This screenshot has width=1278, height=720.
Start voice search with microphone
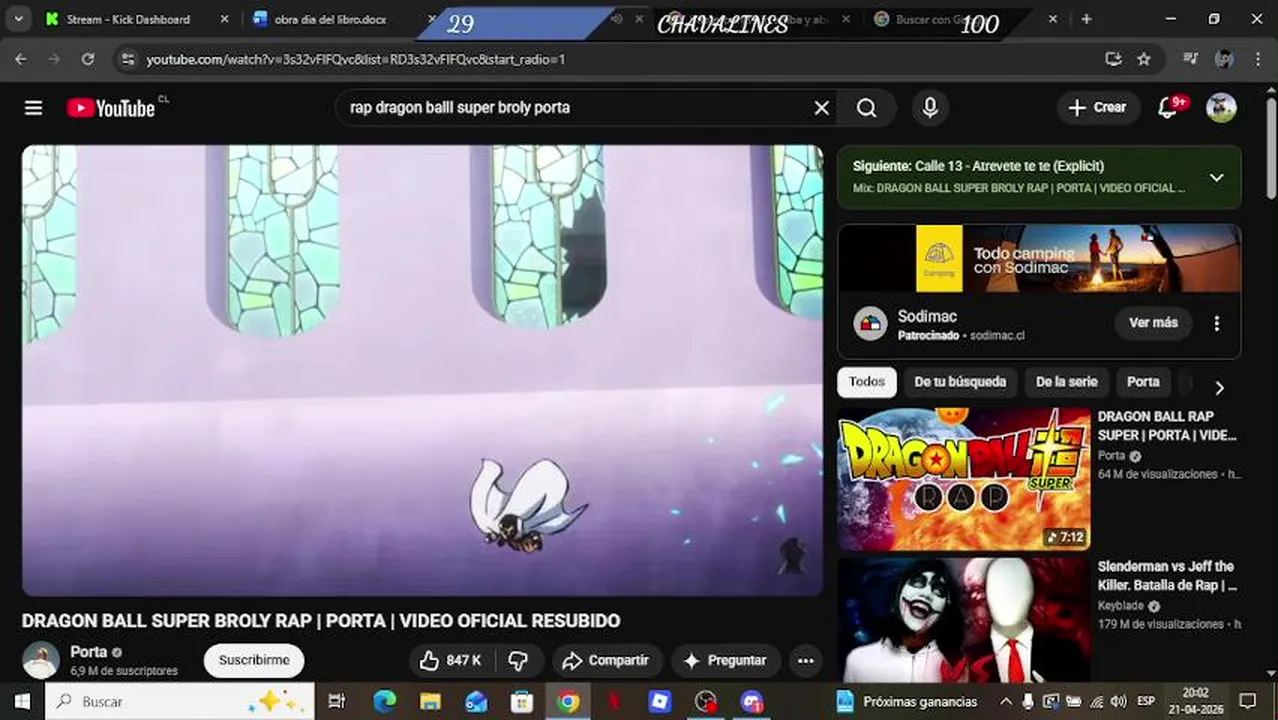point(930,108)
